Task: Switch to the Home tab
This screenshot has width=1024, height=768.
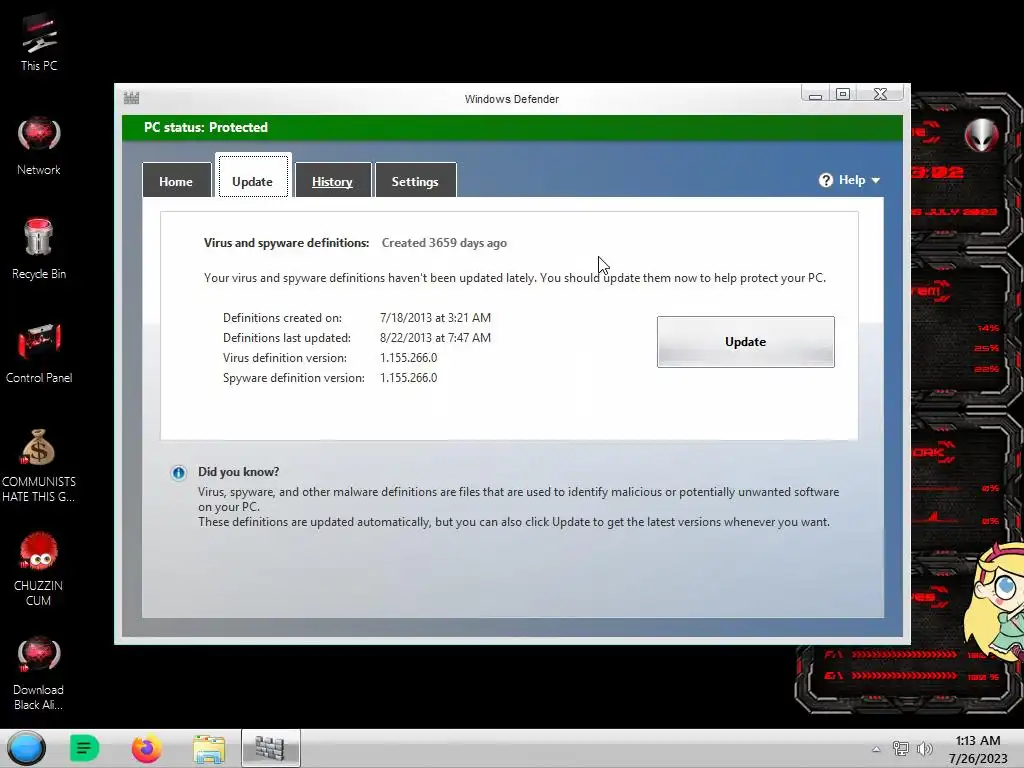Action: (176, 181)
